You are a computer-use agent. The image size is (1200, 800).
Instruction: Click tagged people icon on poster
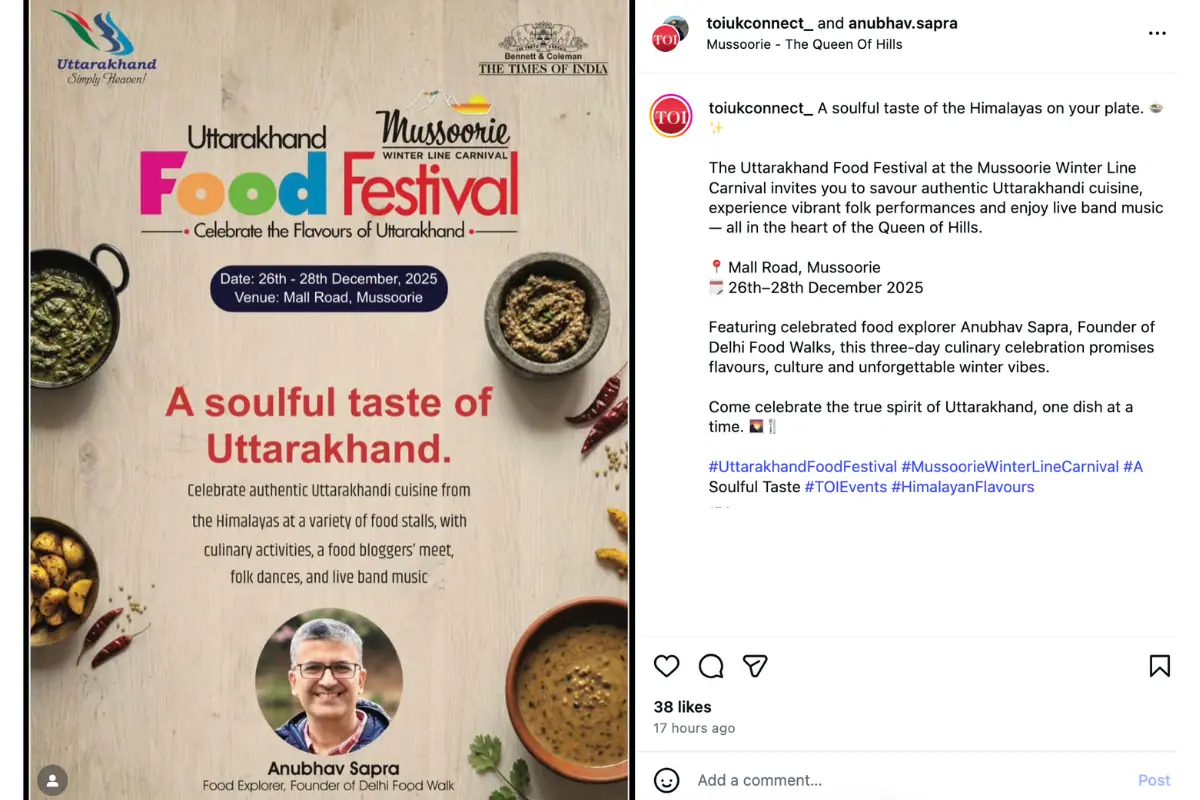[x=52, y=779]
